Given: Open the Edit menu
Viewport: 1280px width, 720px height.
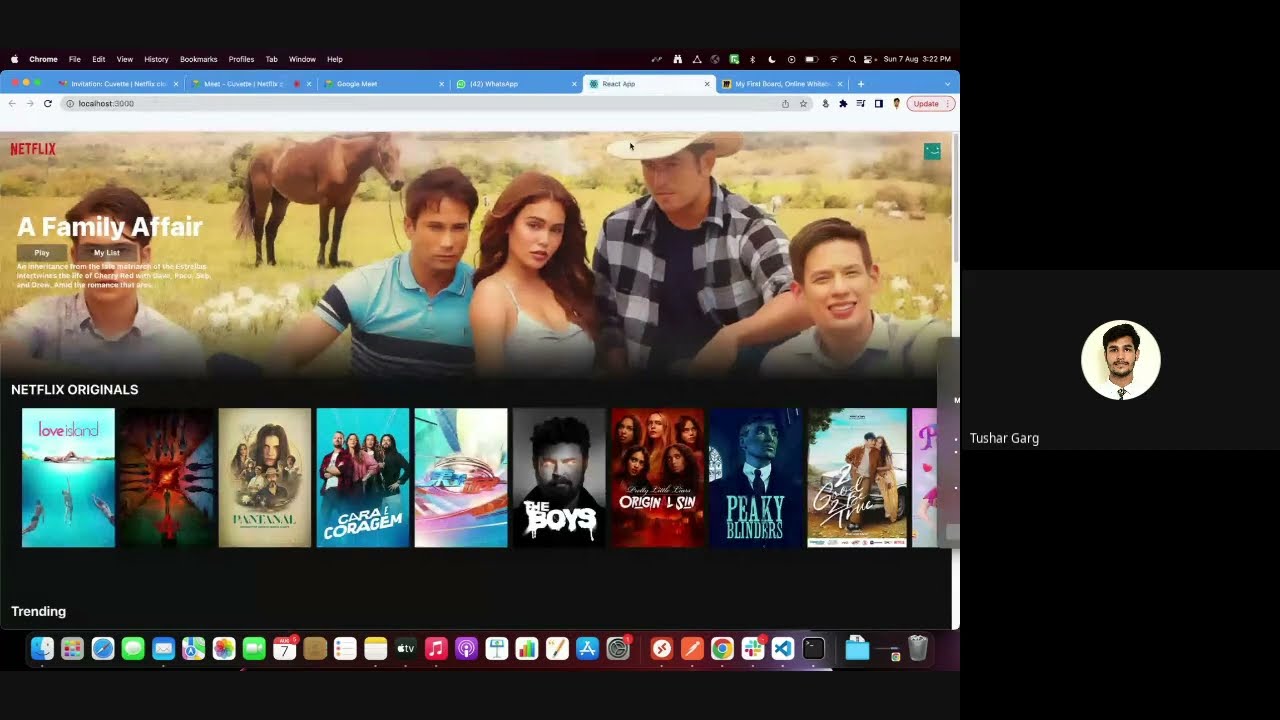Looking at the screenshot, I should point(99,59).
